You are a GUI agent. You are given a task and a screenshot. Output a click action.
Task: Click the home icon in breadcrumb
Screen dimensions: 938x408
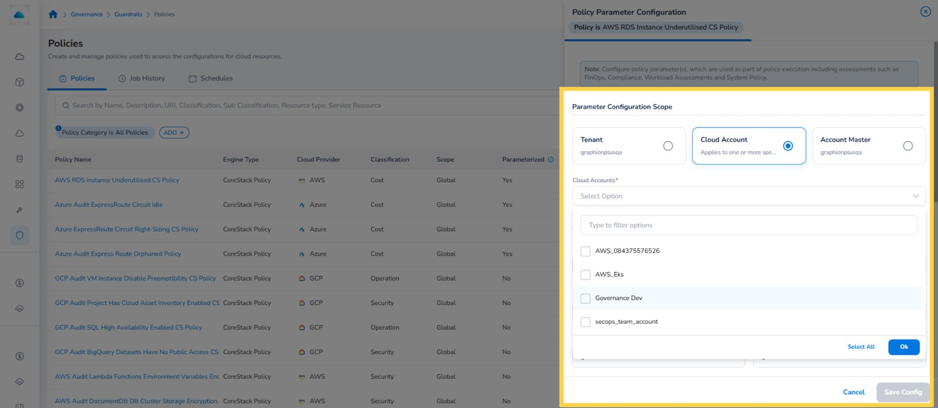click(x=53, y=14)
